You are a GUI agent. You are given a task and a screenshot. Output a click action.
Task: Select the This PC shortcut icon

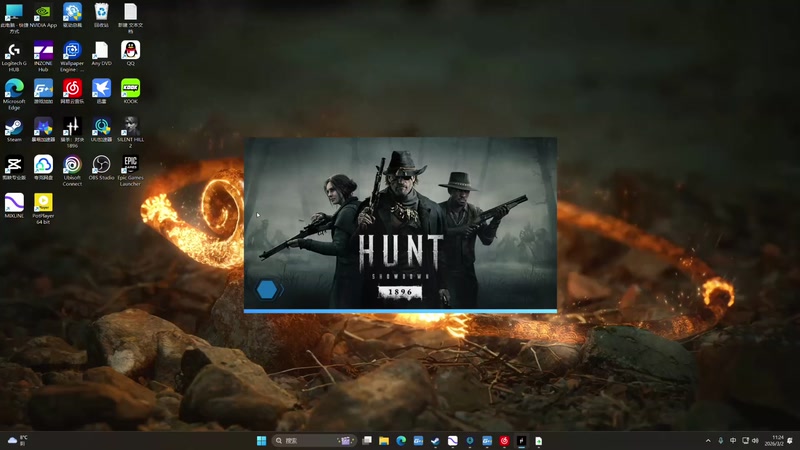pos(14,18)
